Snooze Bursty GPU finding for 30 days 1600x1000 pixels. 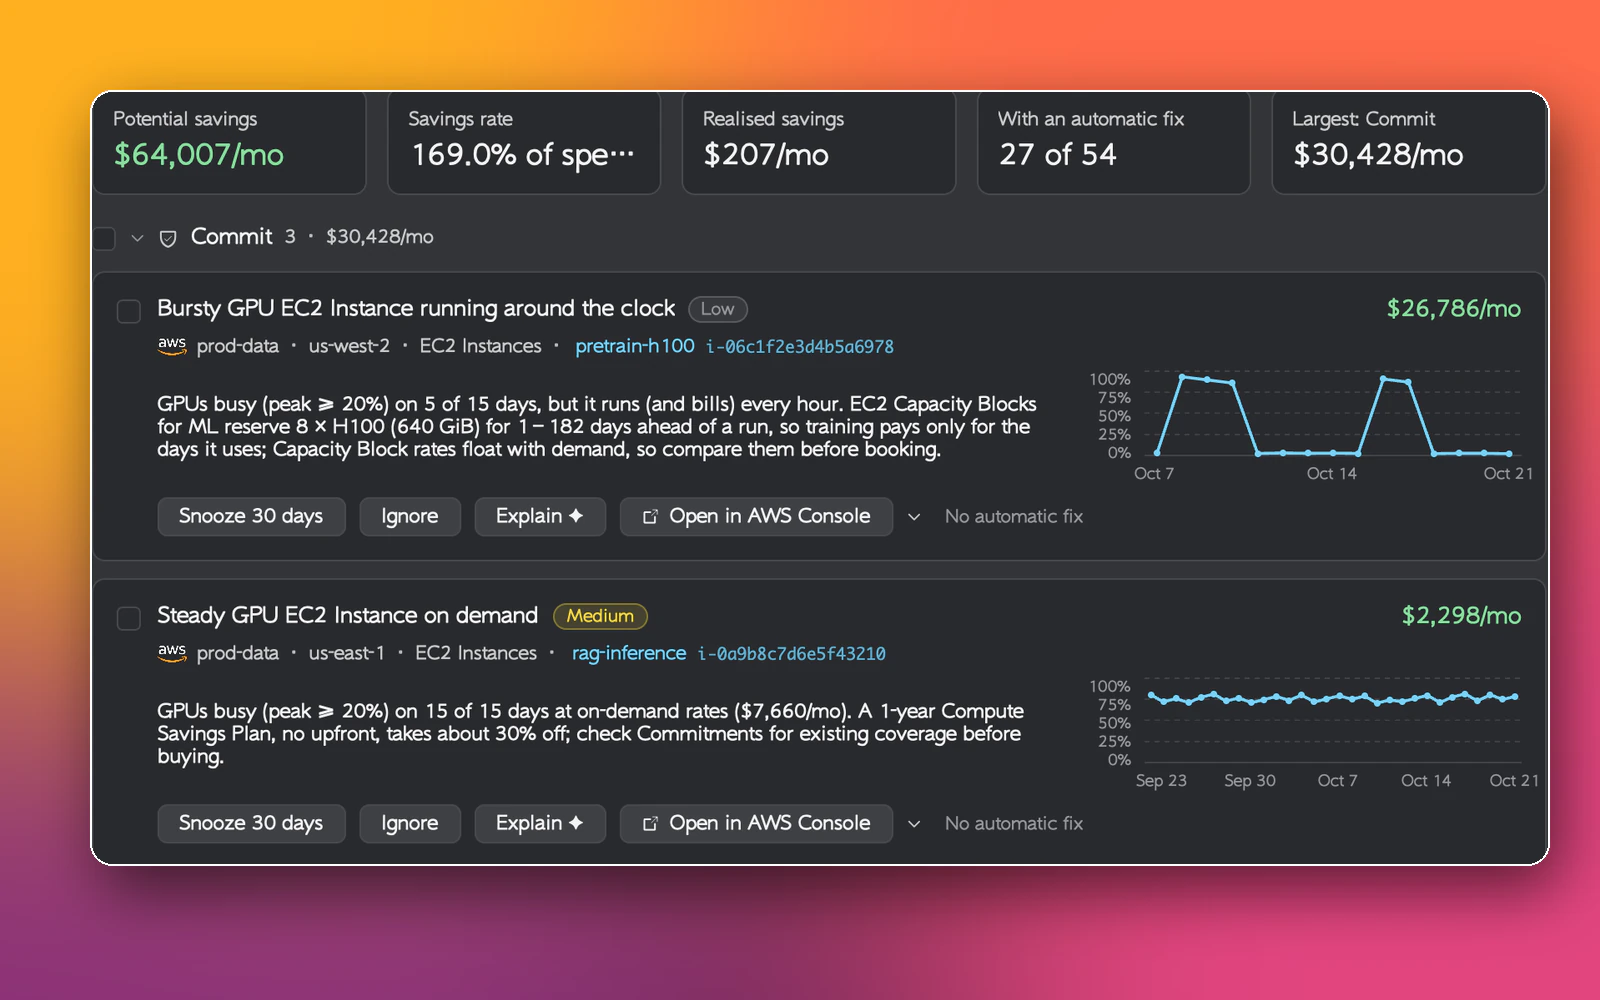pos(251,517)
